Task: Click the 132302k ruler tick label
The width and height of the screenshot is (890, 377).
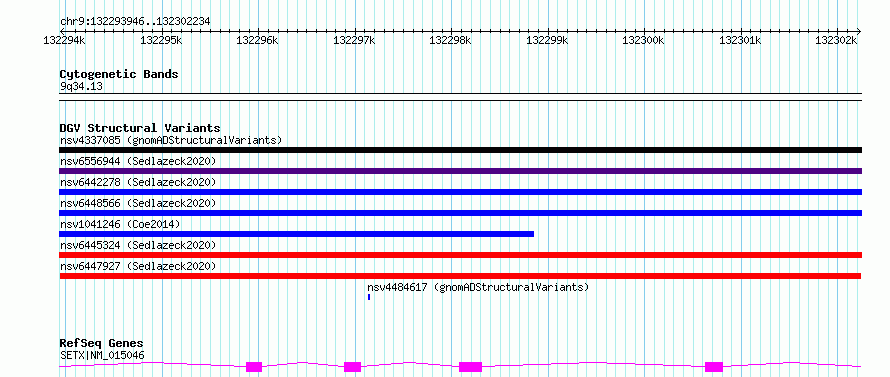Action: pos(837,40)
